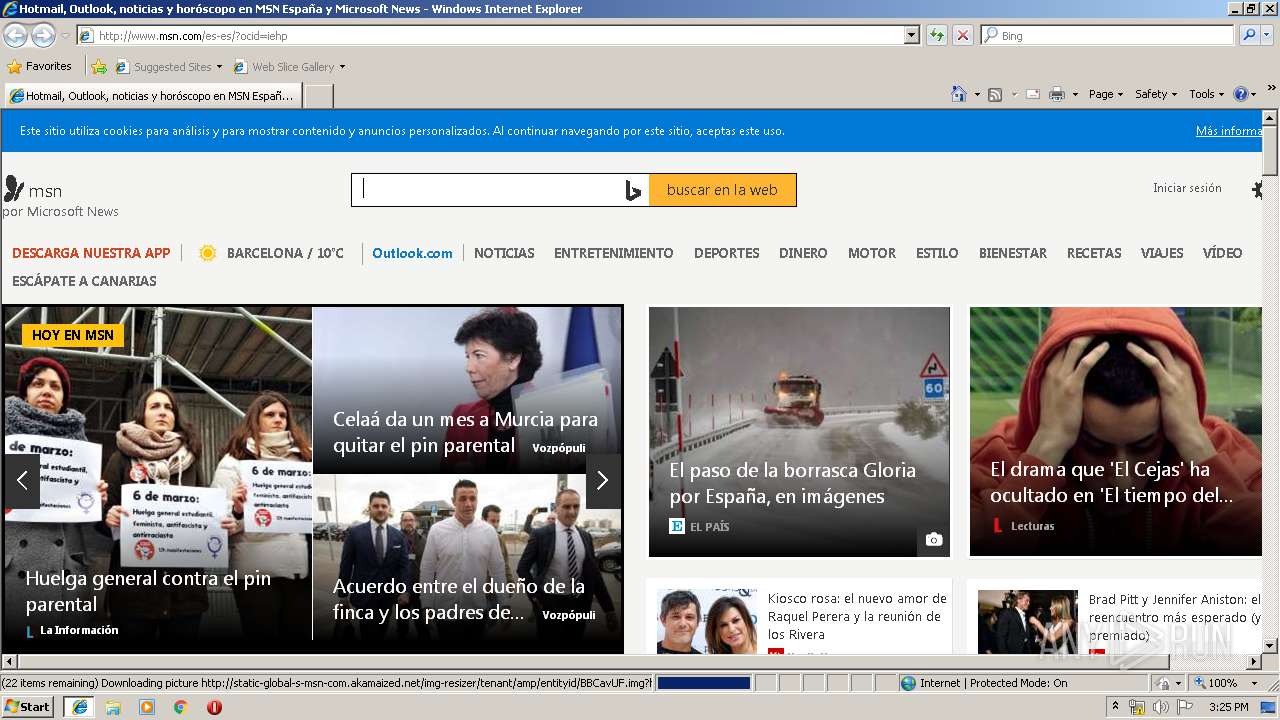Open DEPORTES section
The image size is (1280, 720).
coord(727,253)
